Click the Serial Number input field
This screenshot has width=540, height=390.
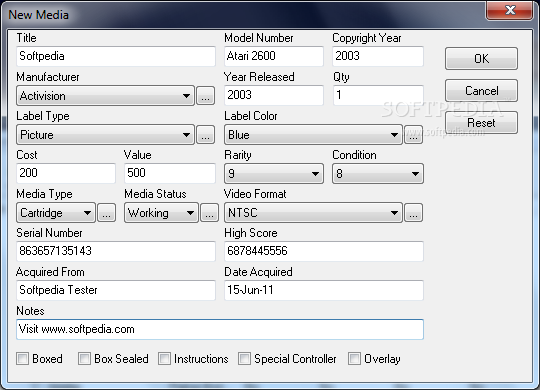tap(116, 251)
